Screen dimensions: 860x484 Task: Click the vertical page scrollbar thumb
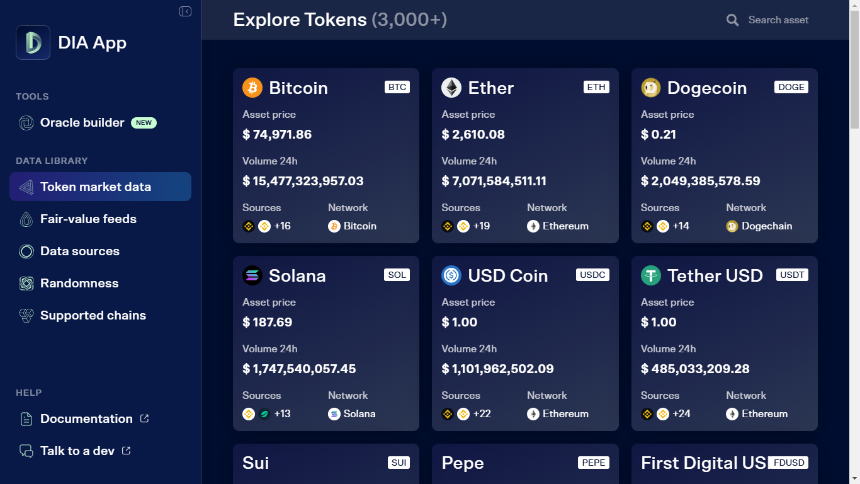coord(855,69)
